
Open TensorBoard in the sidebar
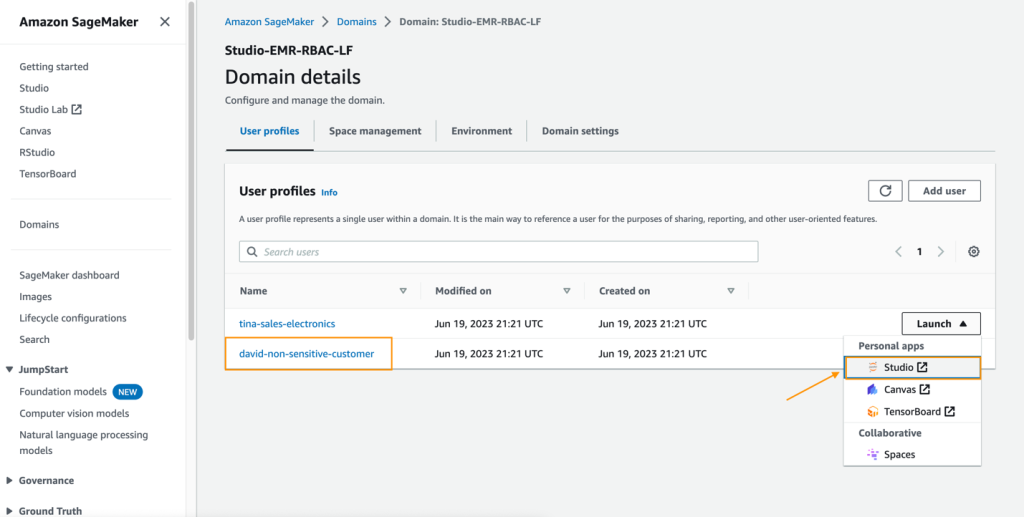pyautogui.click(x=48, y=174)
